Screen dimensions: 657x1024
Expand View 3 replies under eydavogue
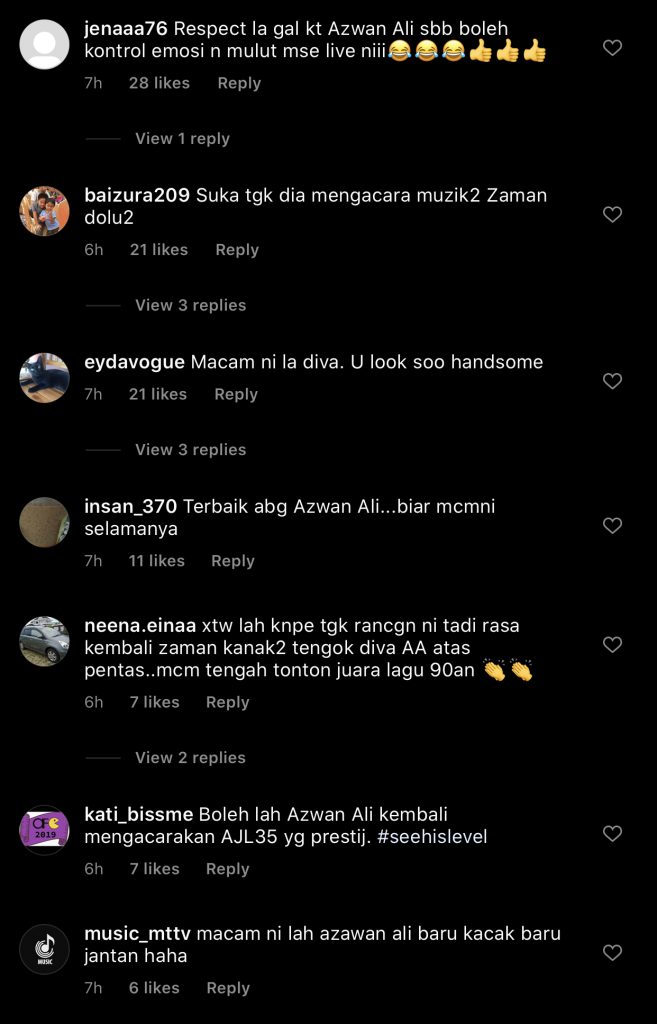191,449
